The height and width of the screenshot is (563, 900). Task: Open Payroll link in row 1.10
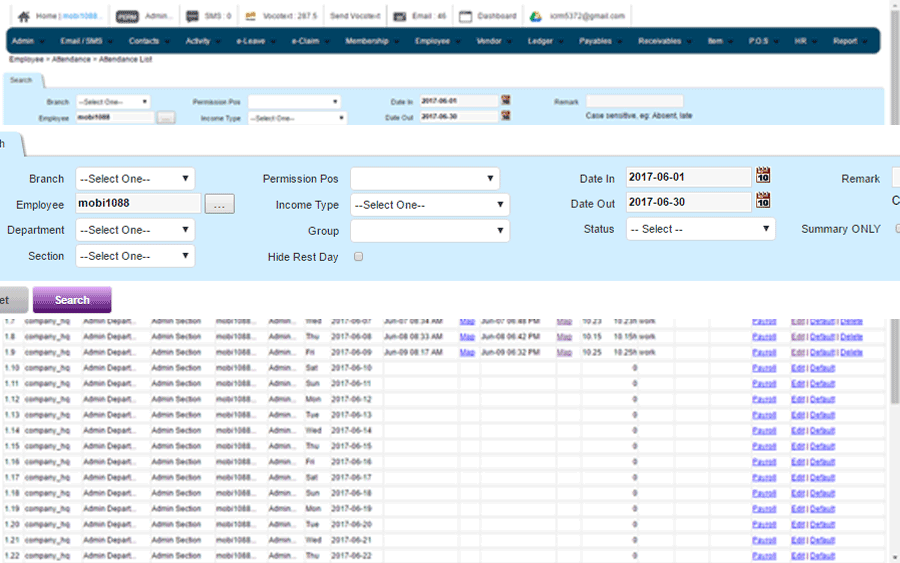[764, 368]
